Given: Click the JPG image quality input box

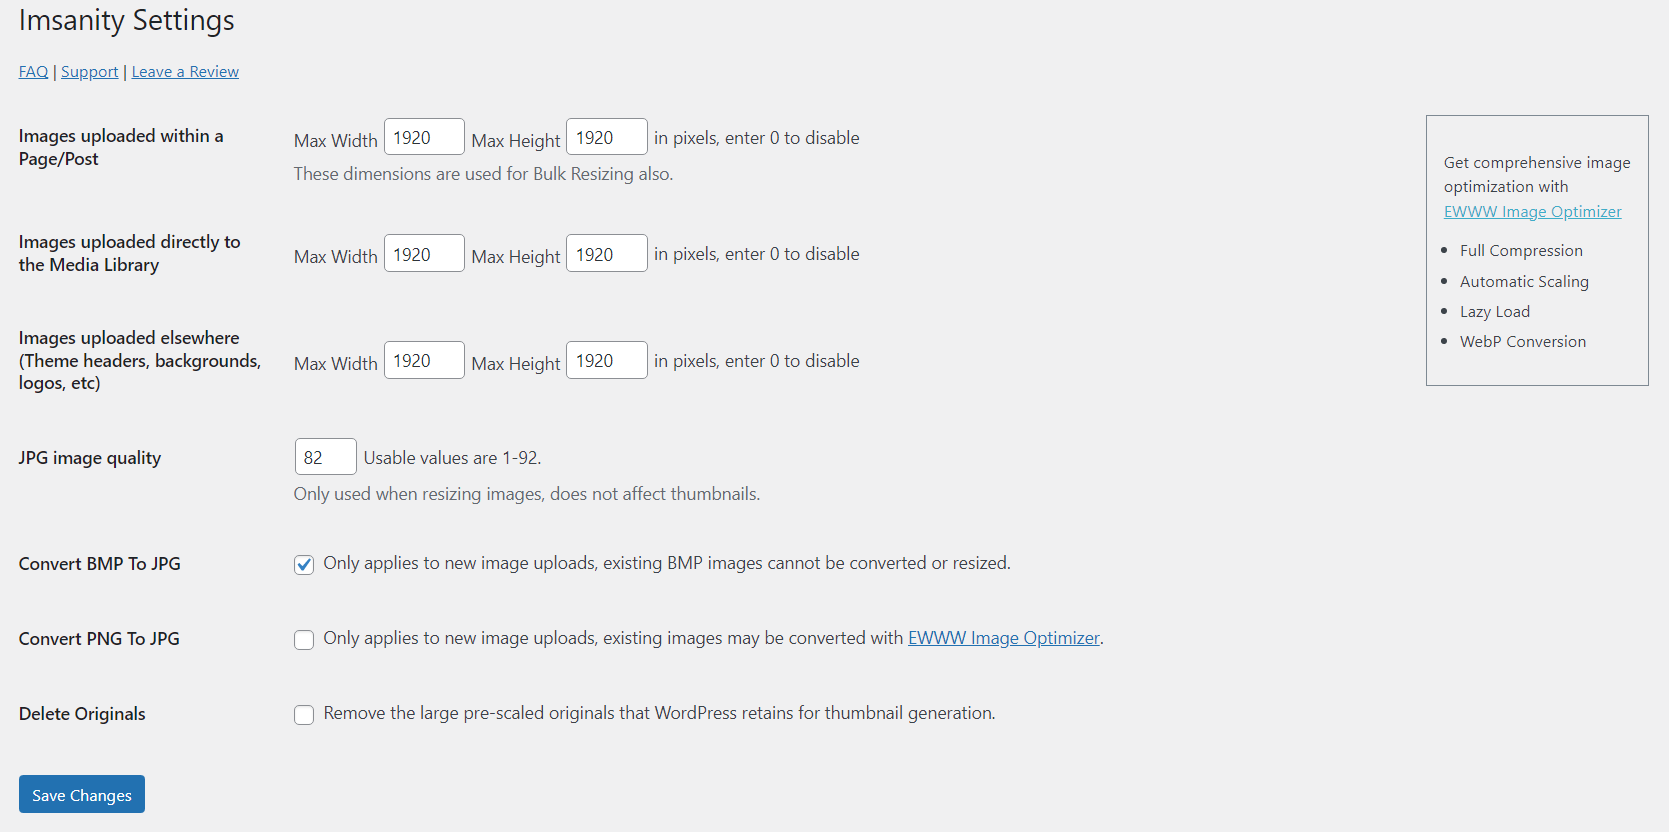Looking at the screenshot, I should click(325, 457).
